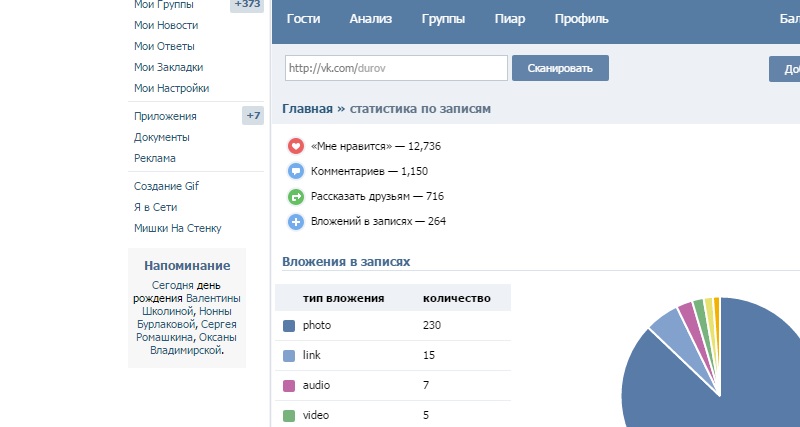The height and width of the screenshot is (427, 800).
Task: Click the 'video' row label
Action: tap(315, 415)
